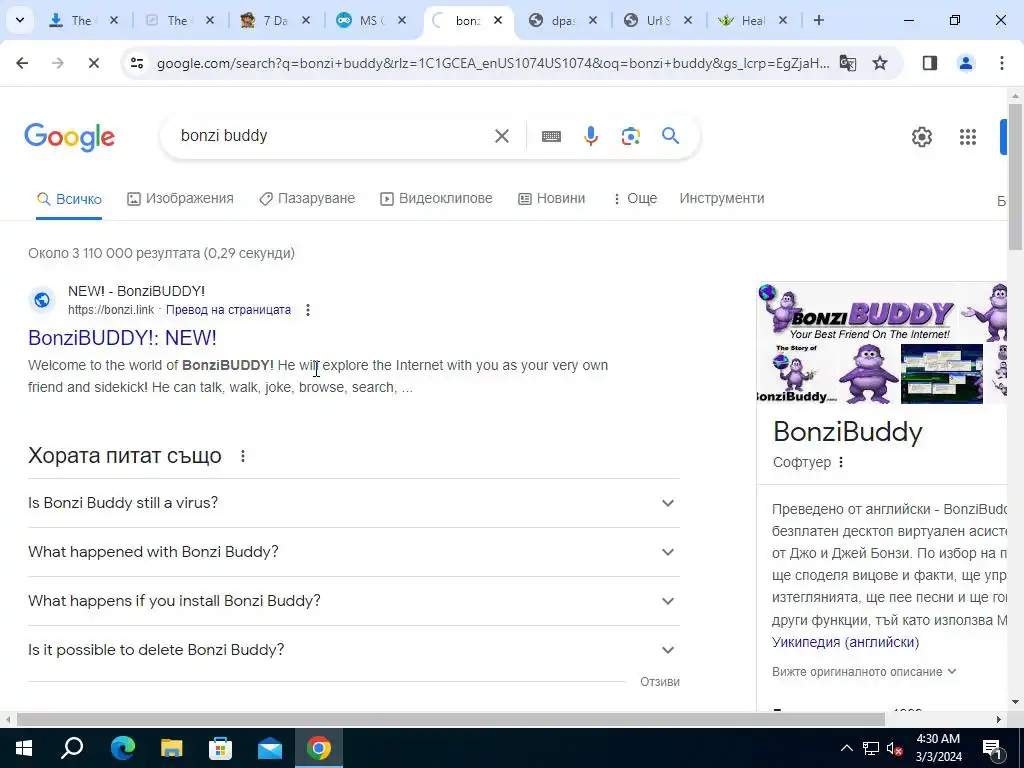Switch to Изображения tab

[180, 199]
